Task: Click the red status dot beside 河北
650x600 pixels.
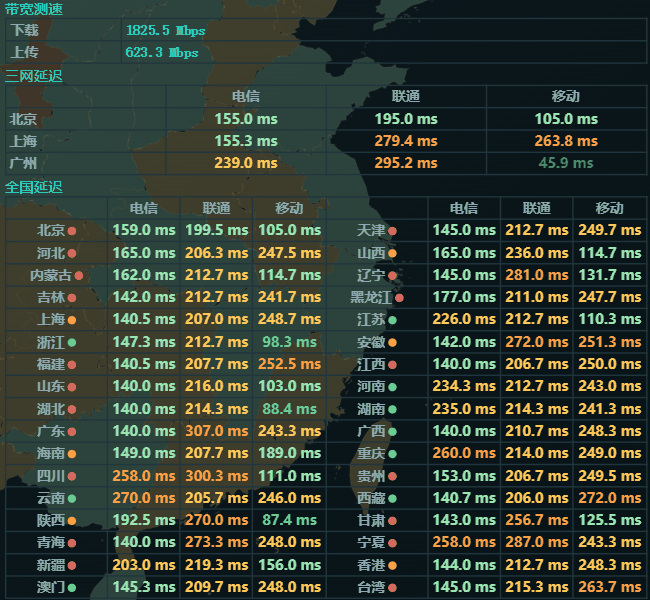Action: pos(72,253)
